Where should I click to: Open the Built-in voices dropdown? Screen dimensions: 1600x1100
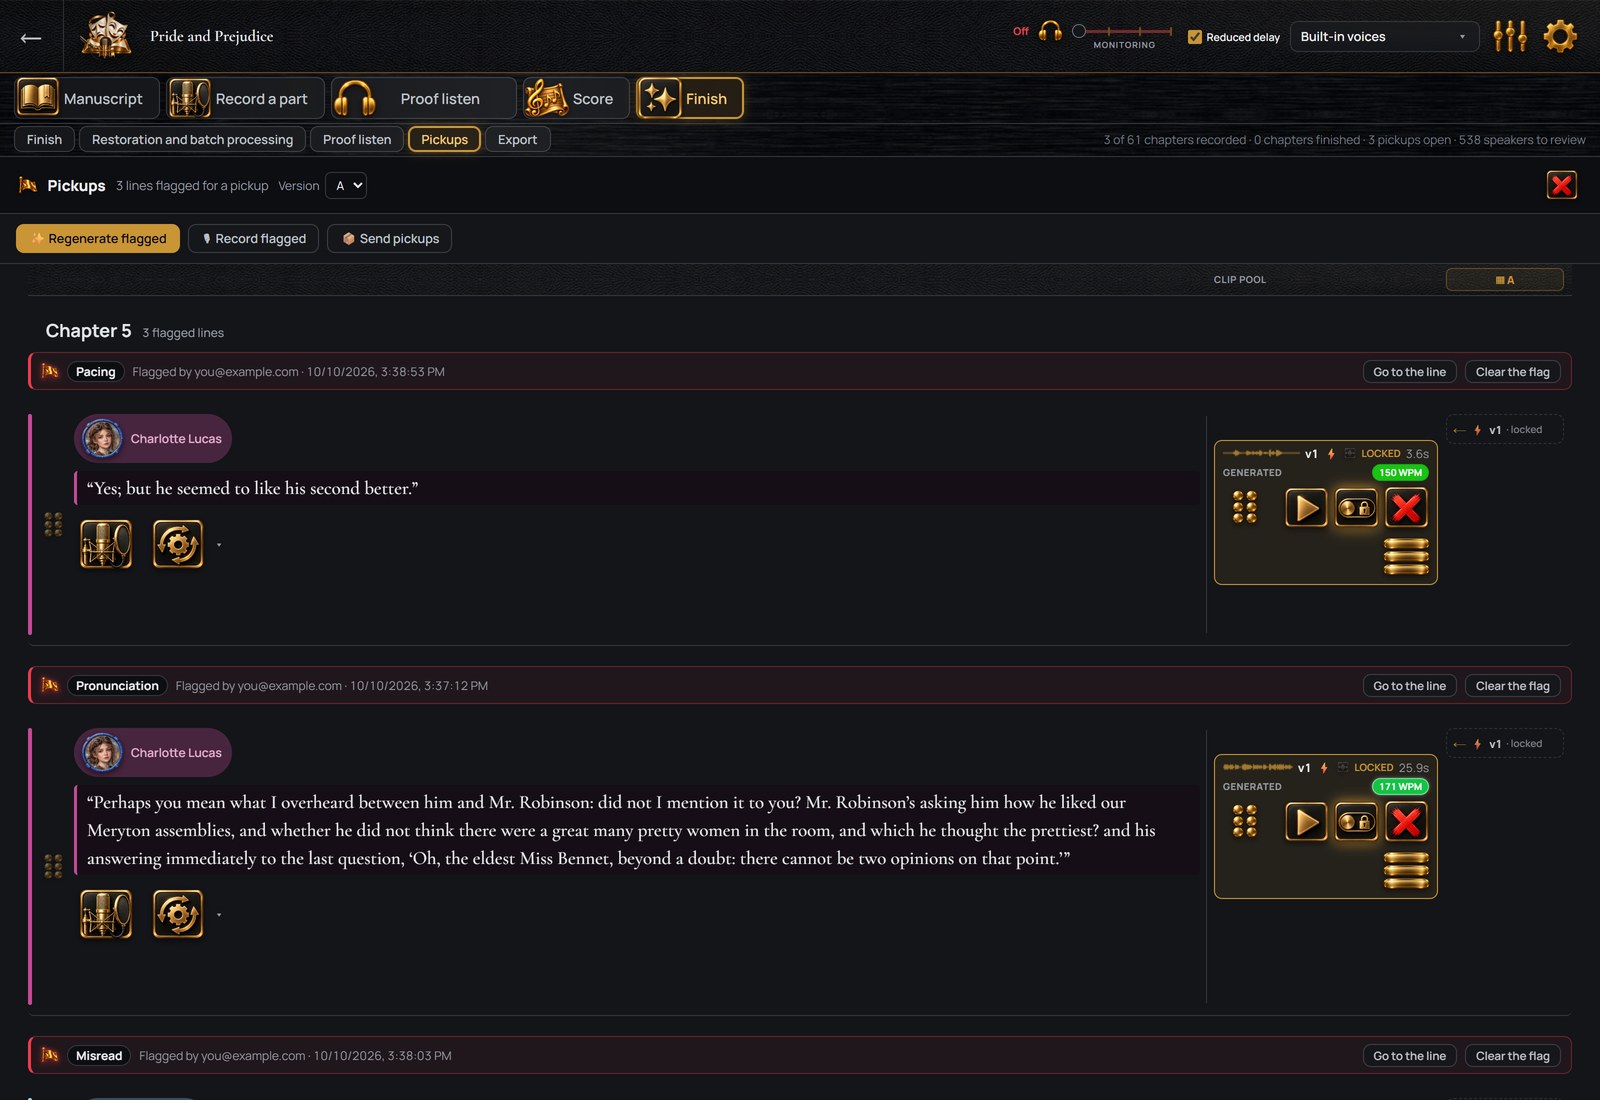pos(1384,37)
